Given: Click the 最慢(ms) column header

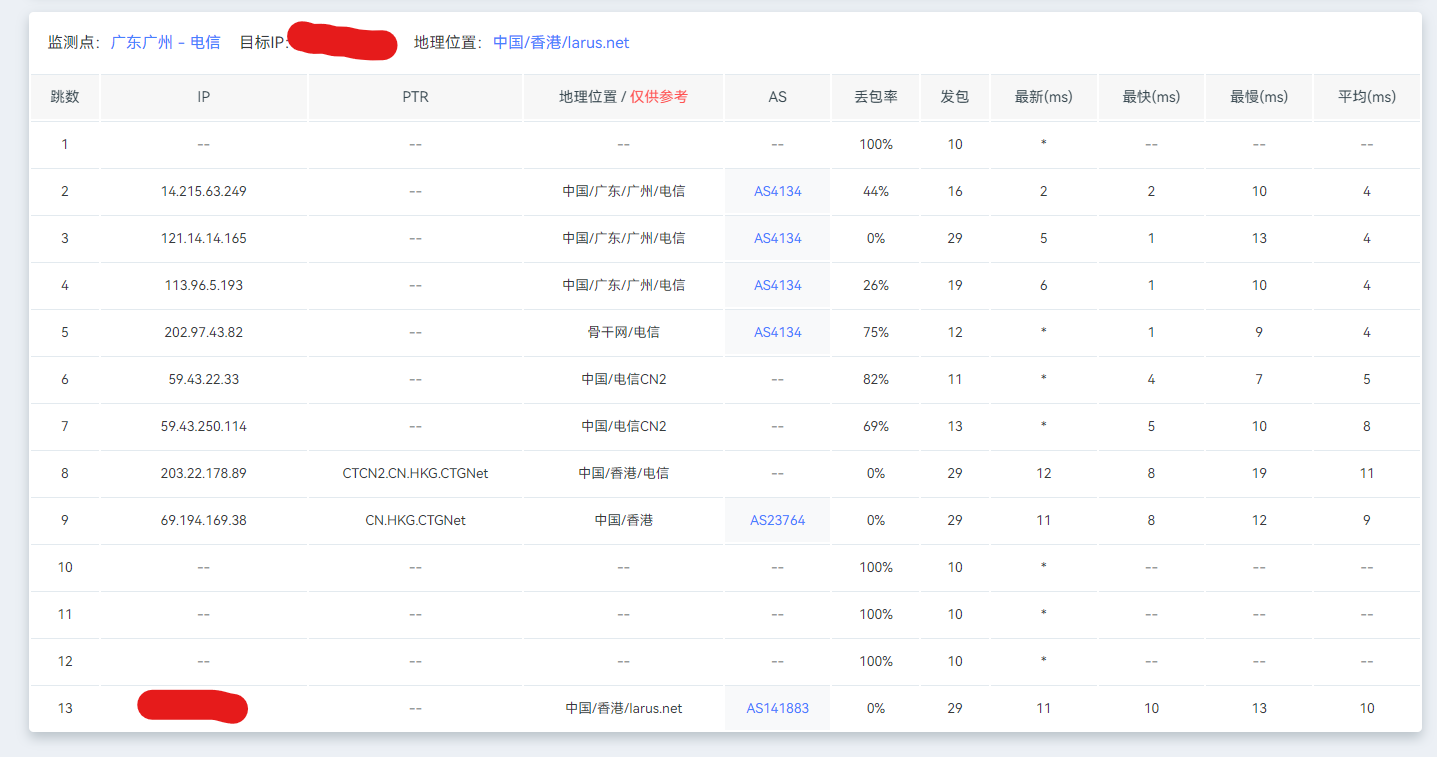Looking at the screenshot, I should pos(1259,97).
